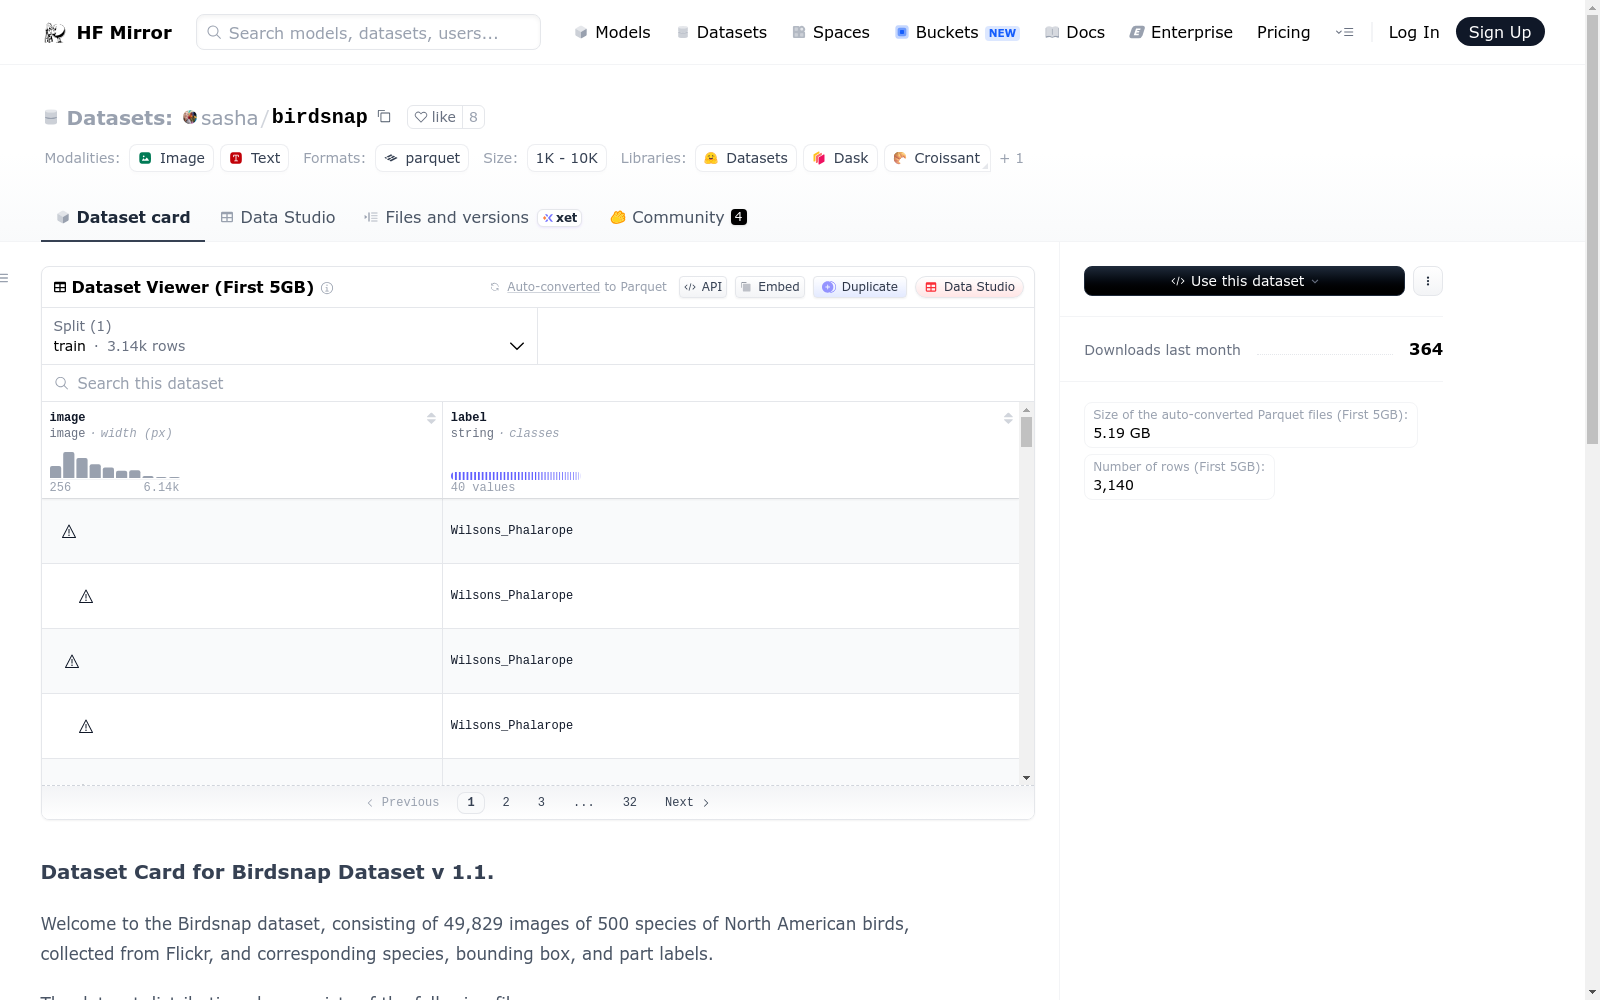Open Spaces in the top navigation

tap(830, 32)
